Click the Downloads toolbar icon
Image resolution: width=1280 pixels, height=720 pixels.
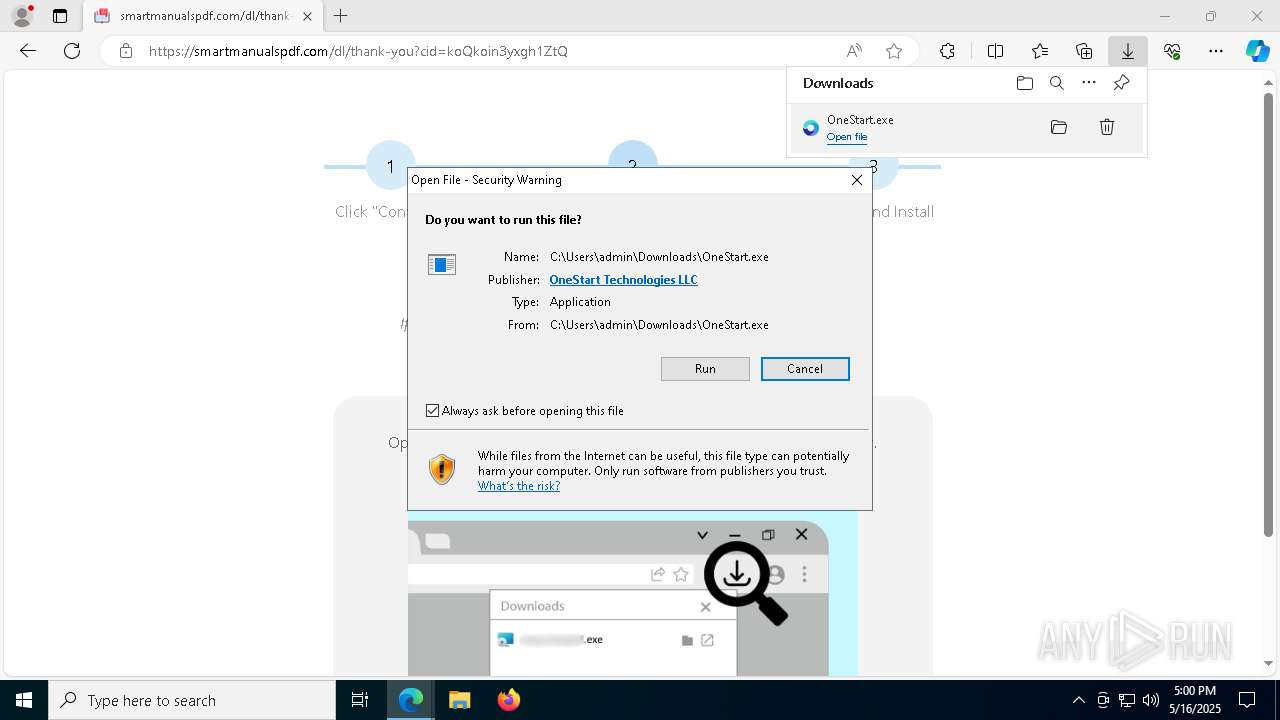[x=1128, y=51]
